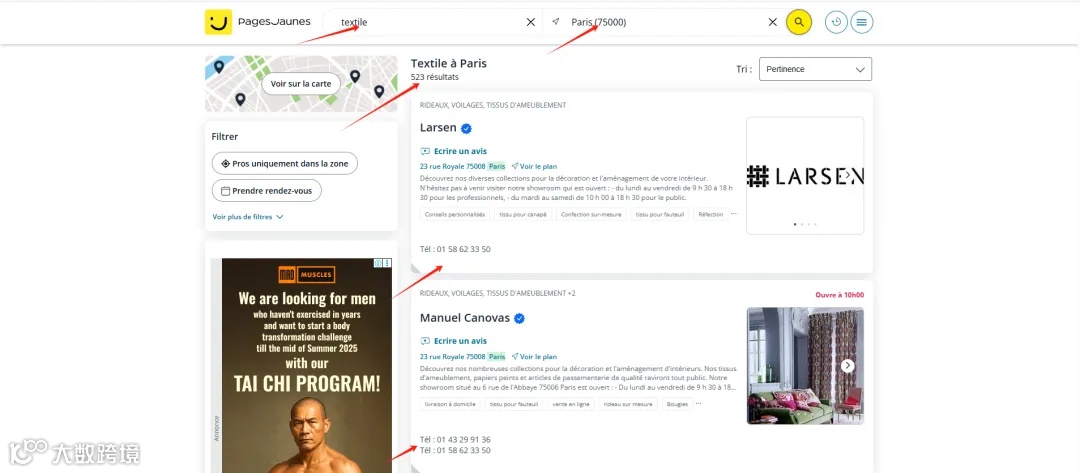Open the Manuel Canovas listing title
The image size is (1080, 473).
click(465, 318)
